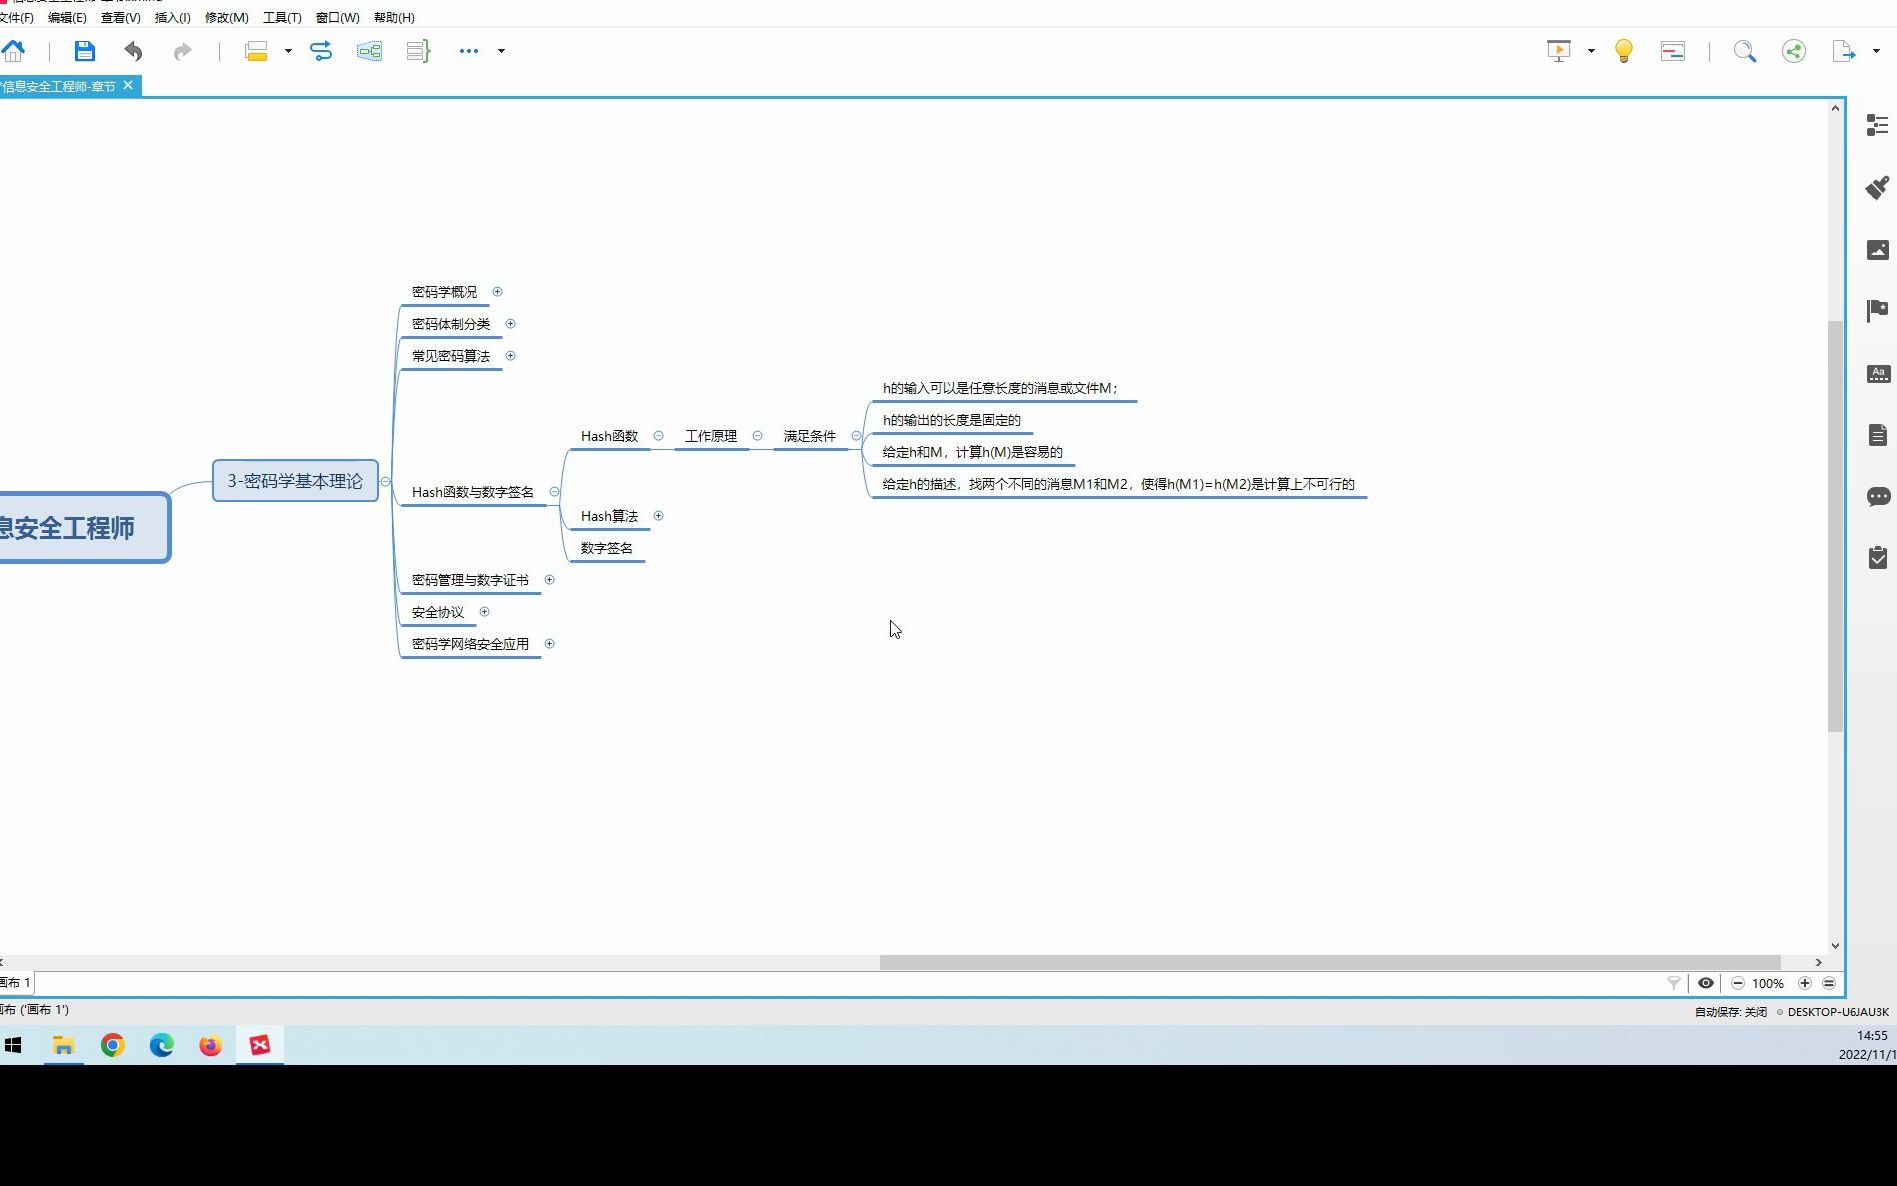Expand the 密码管理与数字证书 branch
The width and height of the screenshot is (1897, 1186).
[x=549, y=580]
